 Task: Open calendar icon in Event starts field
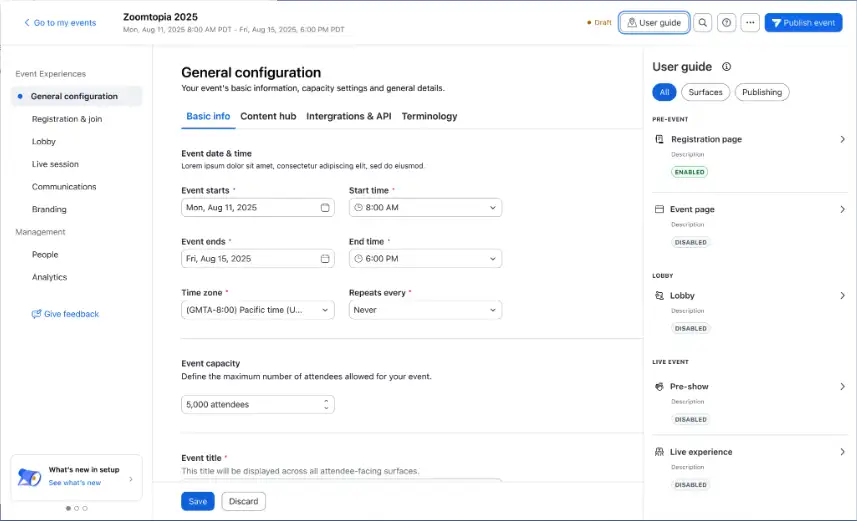coord(325,208)
